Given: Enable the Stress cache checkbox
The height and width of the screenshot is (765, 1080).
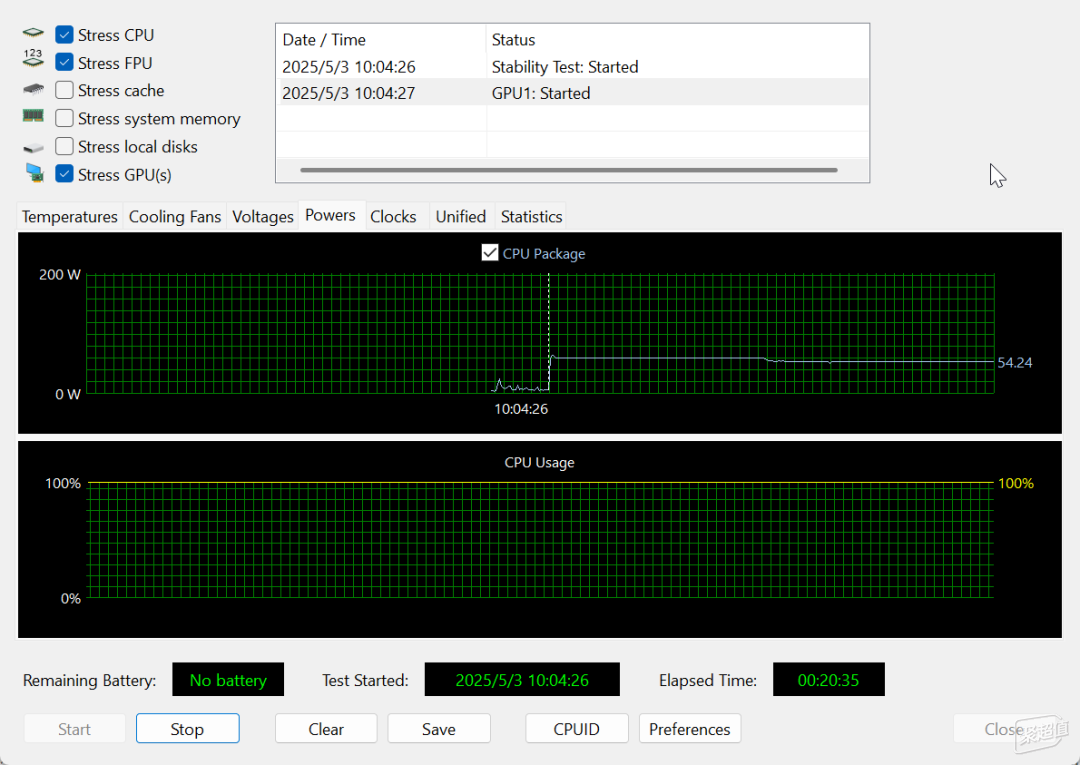Looking at the screenshot, I should coord(64,90).
